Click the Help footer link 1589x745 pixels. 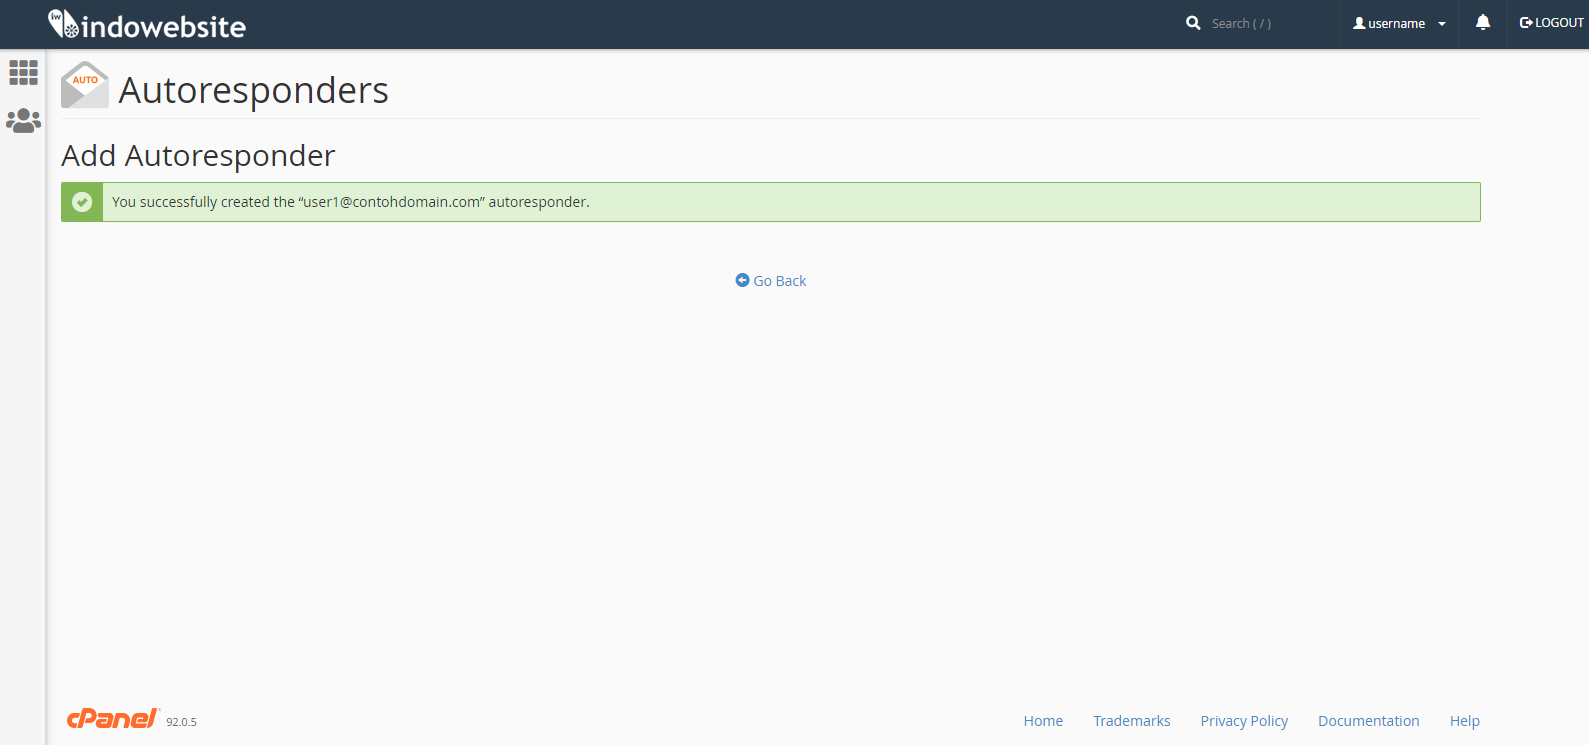pyautogui.click(x=1464, y=721)
